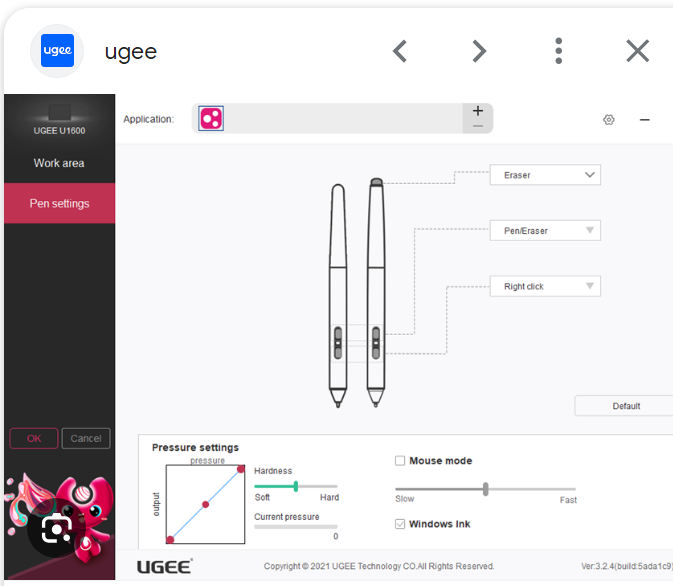Expand the Right click button dropdown

pos(545,286)
